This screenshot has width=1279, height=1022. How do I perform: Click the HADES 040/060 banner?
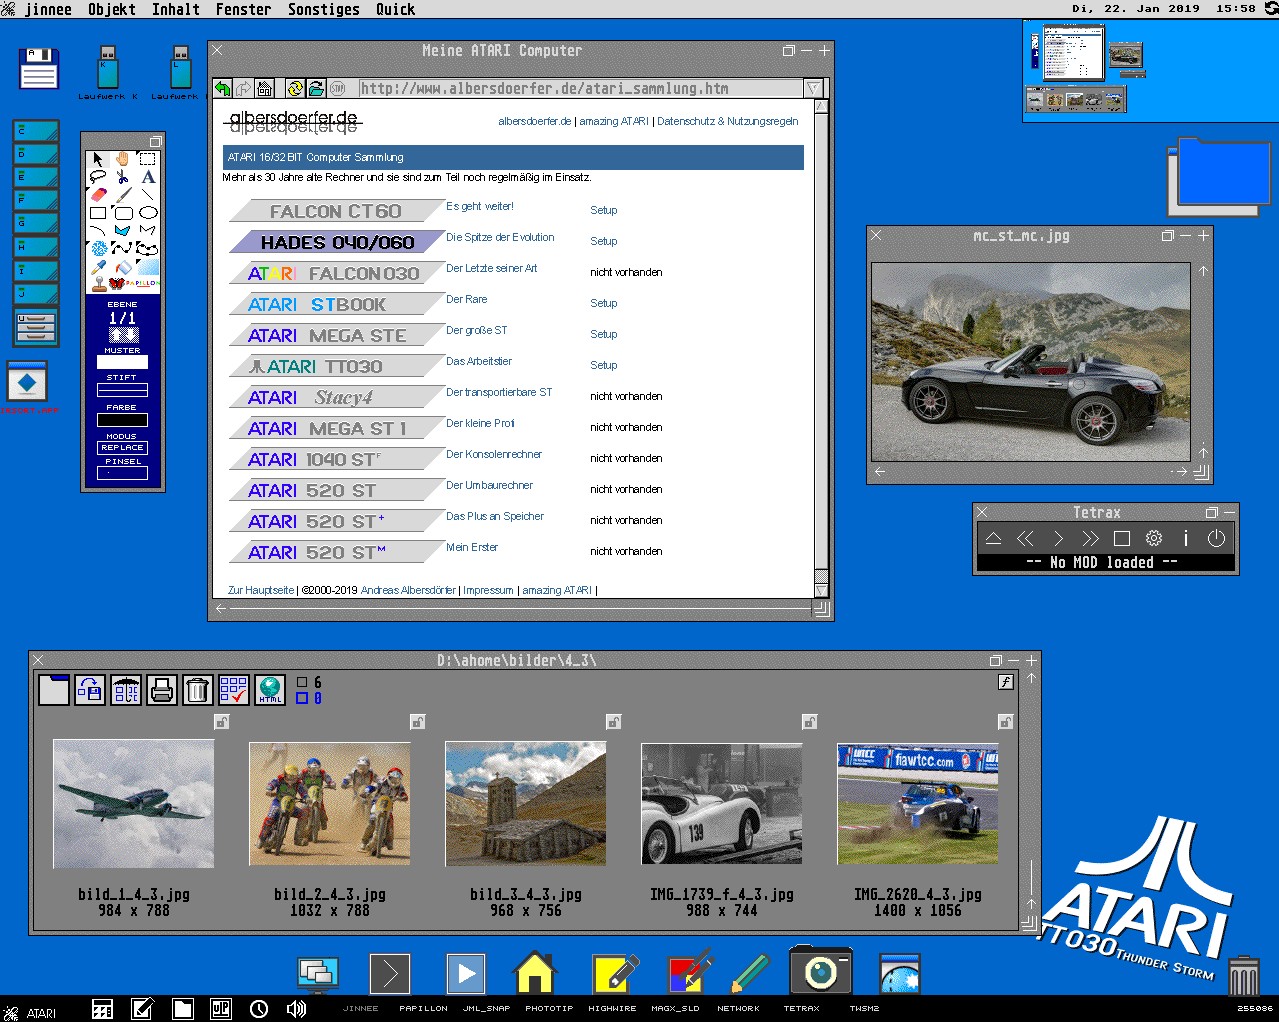[337, 242]
